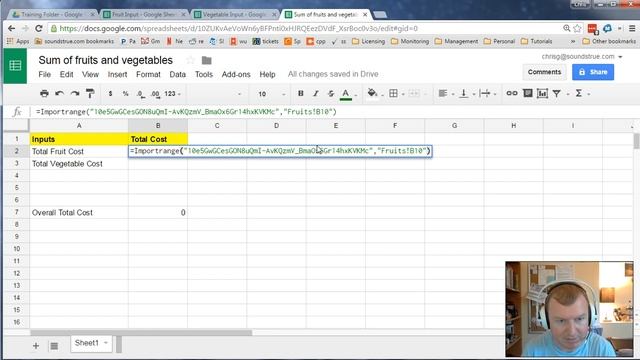Select cell Total Vegetable Cost
Screen dimensions: 640x360
coord(79,164)
